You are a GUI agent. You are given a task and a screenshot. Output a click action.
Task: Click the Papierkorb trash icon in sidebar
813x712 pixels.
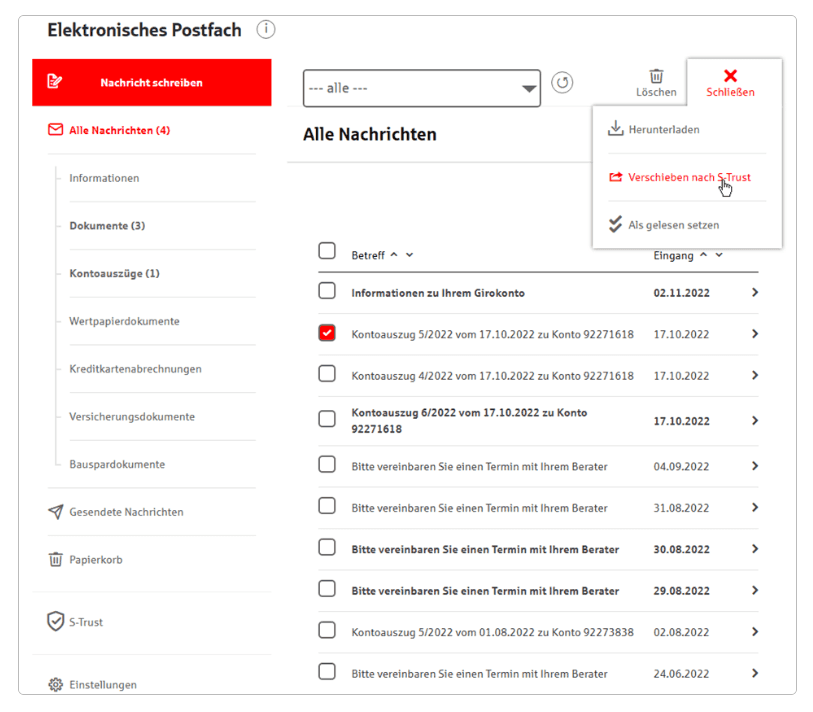click(x=55, y=560)
